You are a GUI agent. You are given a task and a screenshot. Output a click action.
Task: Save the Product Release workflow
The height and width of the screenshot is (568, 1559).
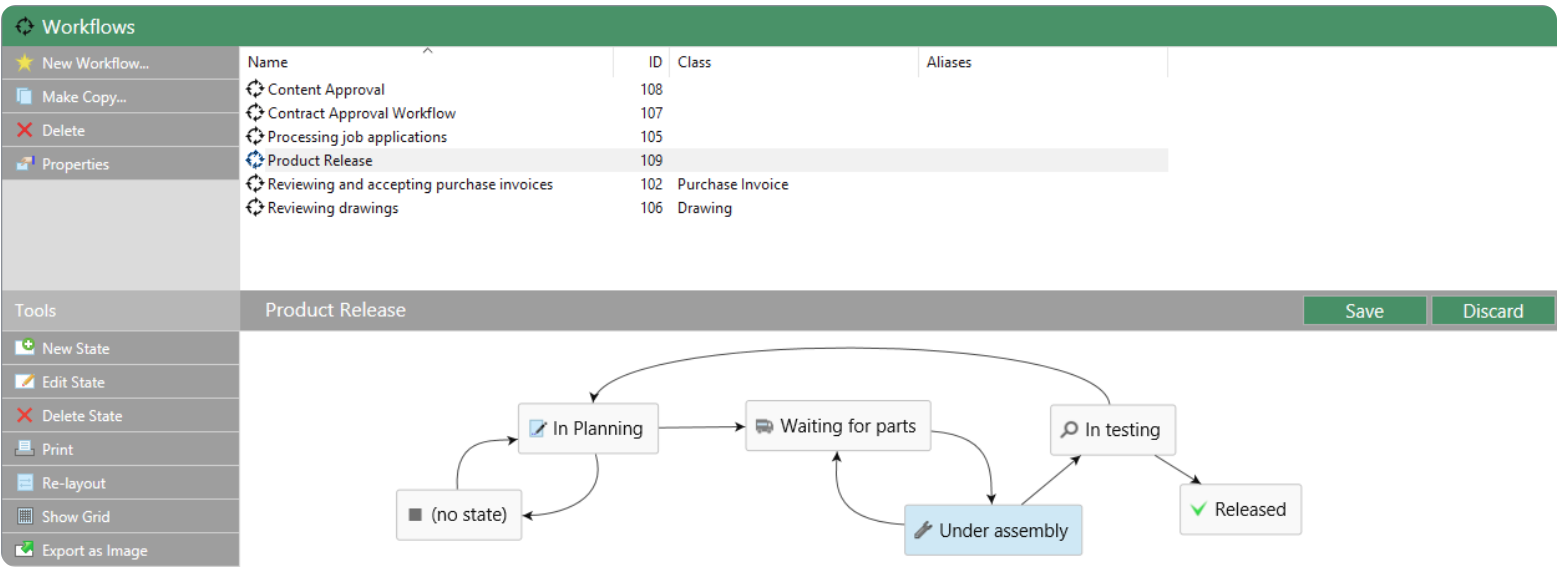[1364, 311]
